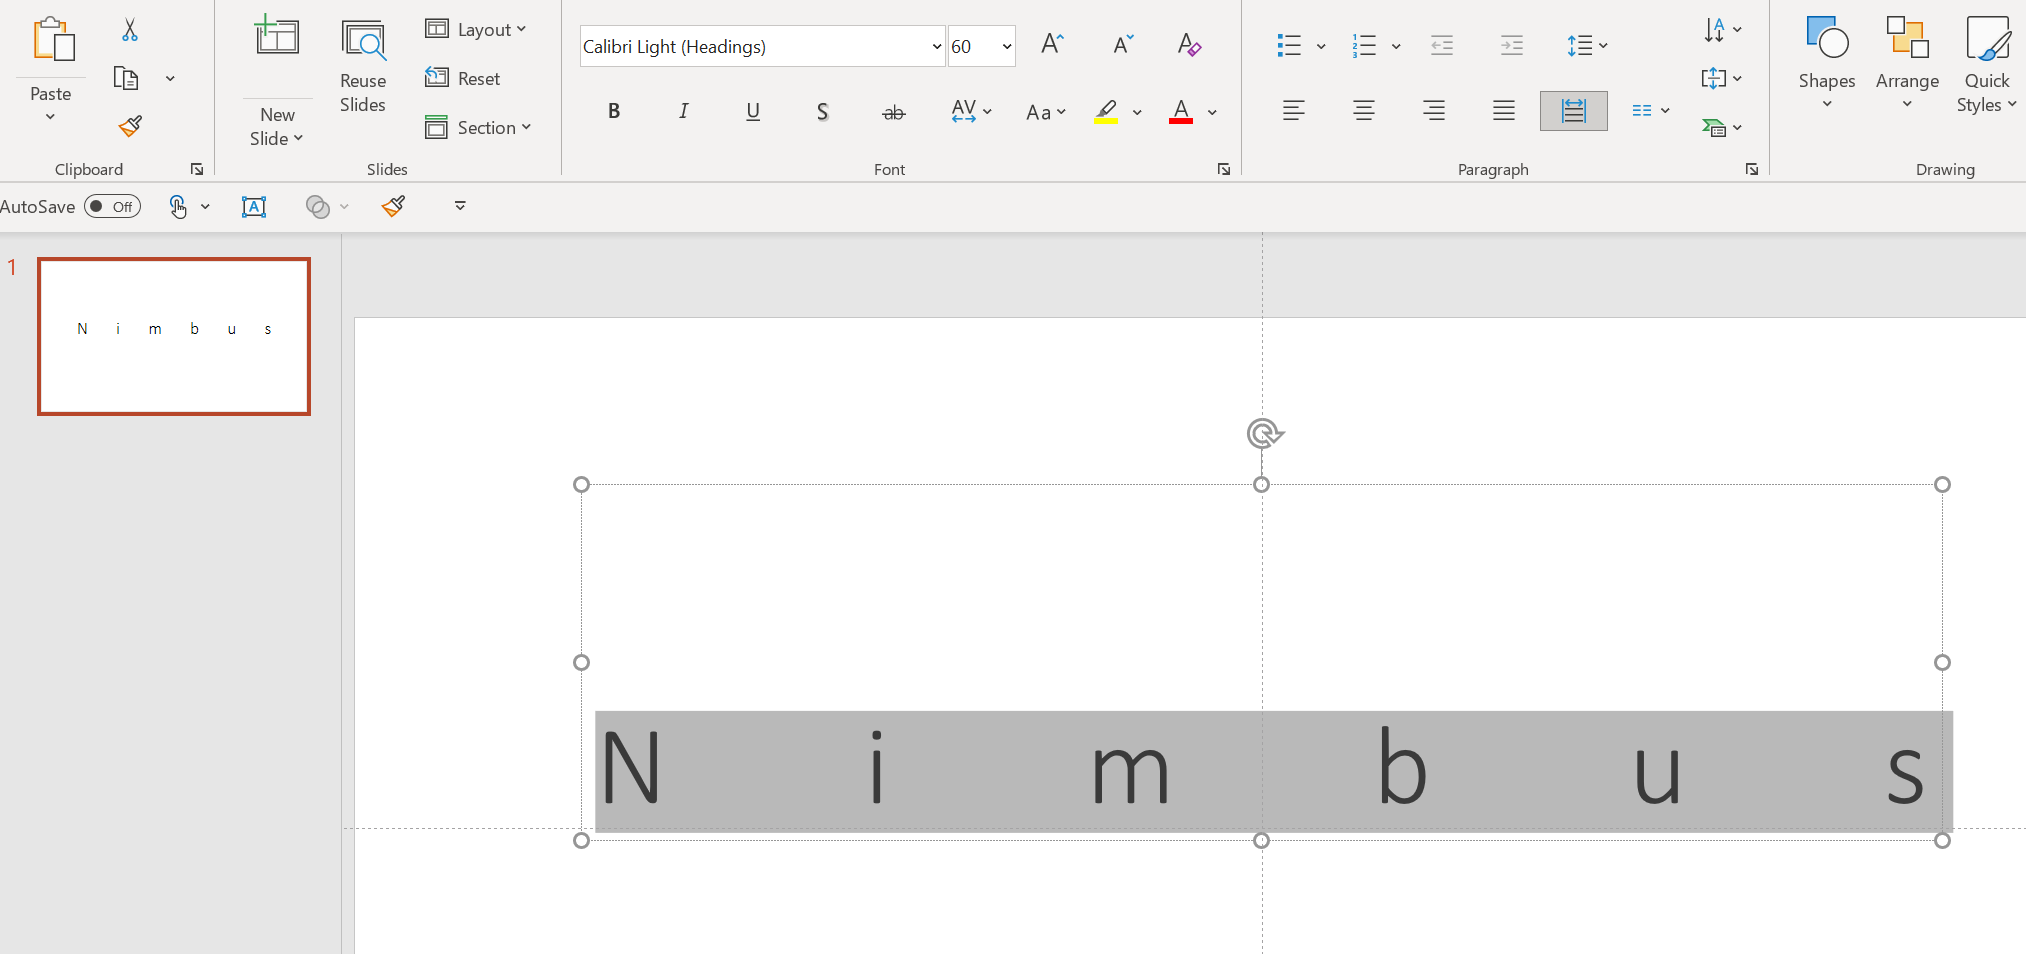Open Copy options arrow
This screenshot has height=954, width=2026.
[x=170, y=78]
